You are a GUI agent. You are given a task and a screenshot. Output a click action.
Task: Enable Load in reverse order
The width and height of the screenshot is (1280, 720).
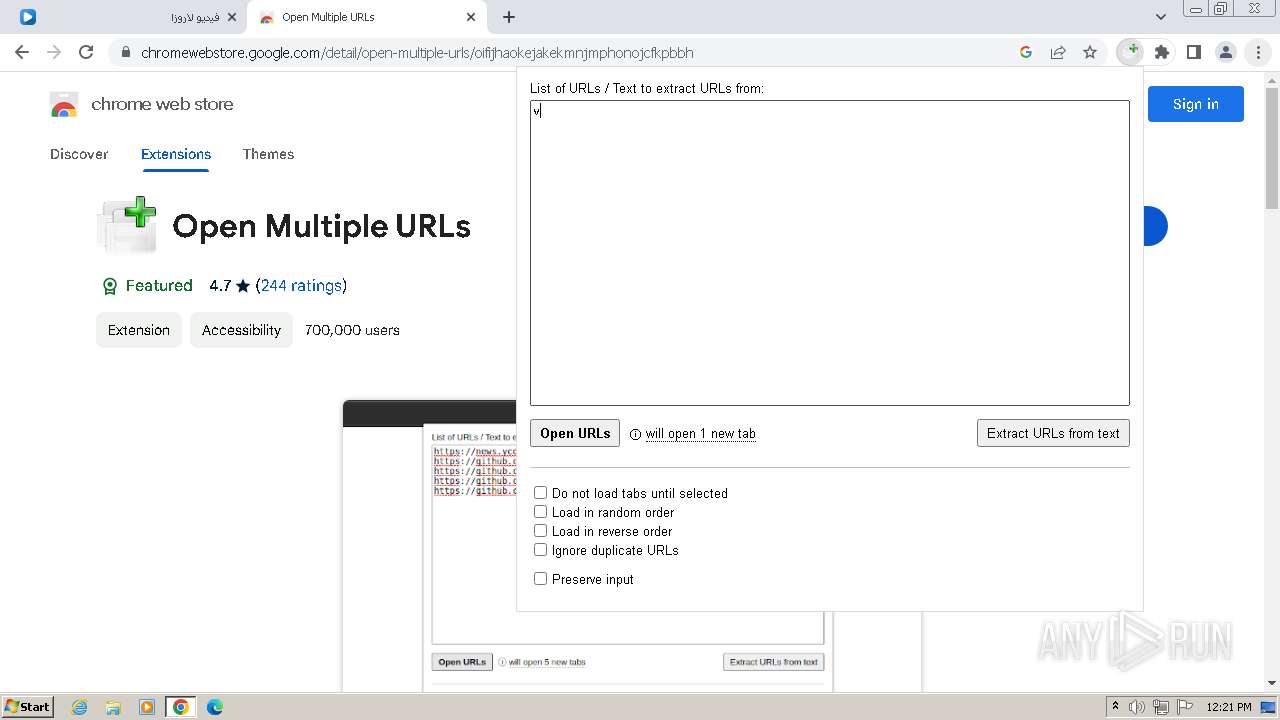tap(540, 531)
